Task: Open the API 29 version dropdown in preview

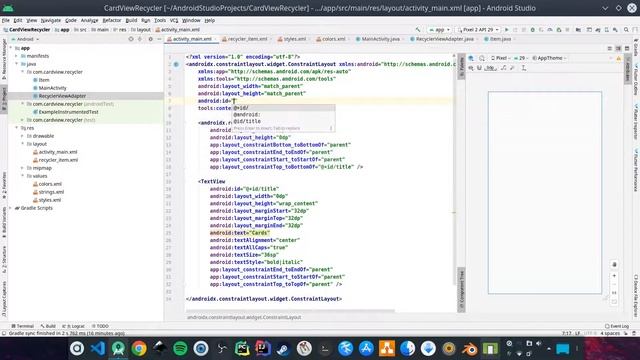Action: coord(521,58)
